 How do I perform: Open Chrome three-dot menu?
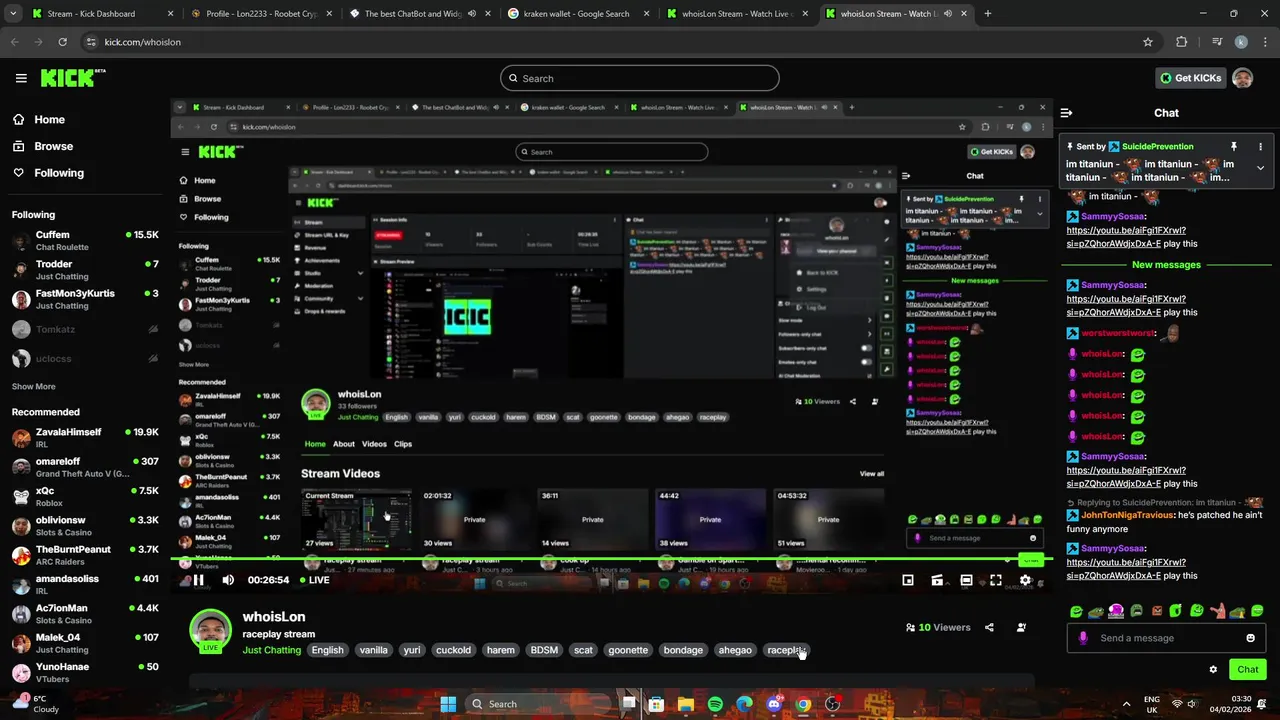[x=1264, y=42]
